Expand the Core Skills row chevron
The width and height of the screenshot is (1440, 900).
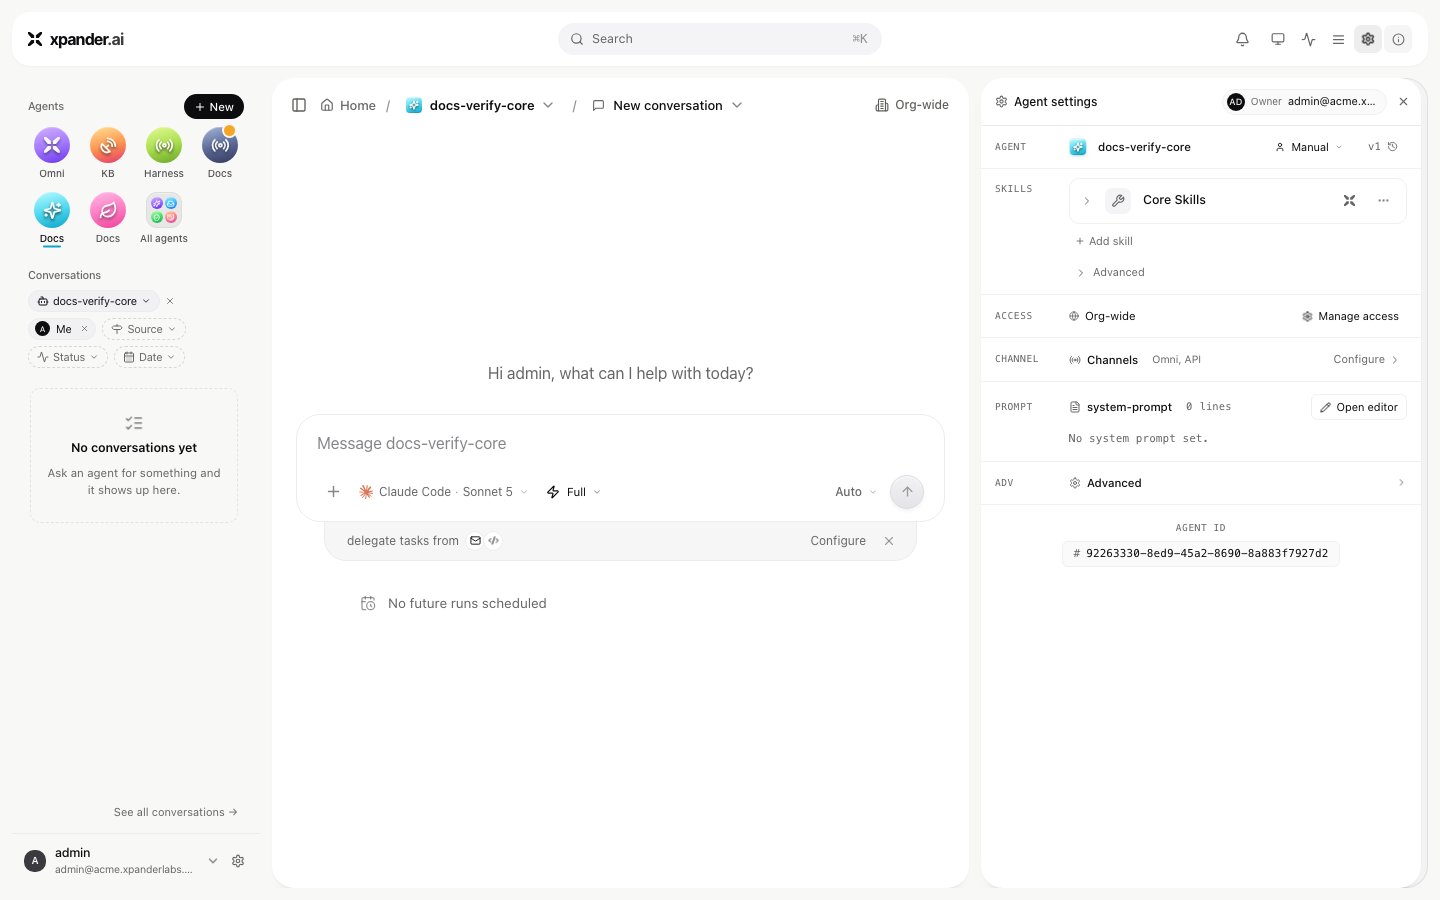coord(1087,201)
